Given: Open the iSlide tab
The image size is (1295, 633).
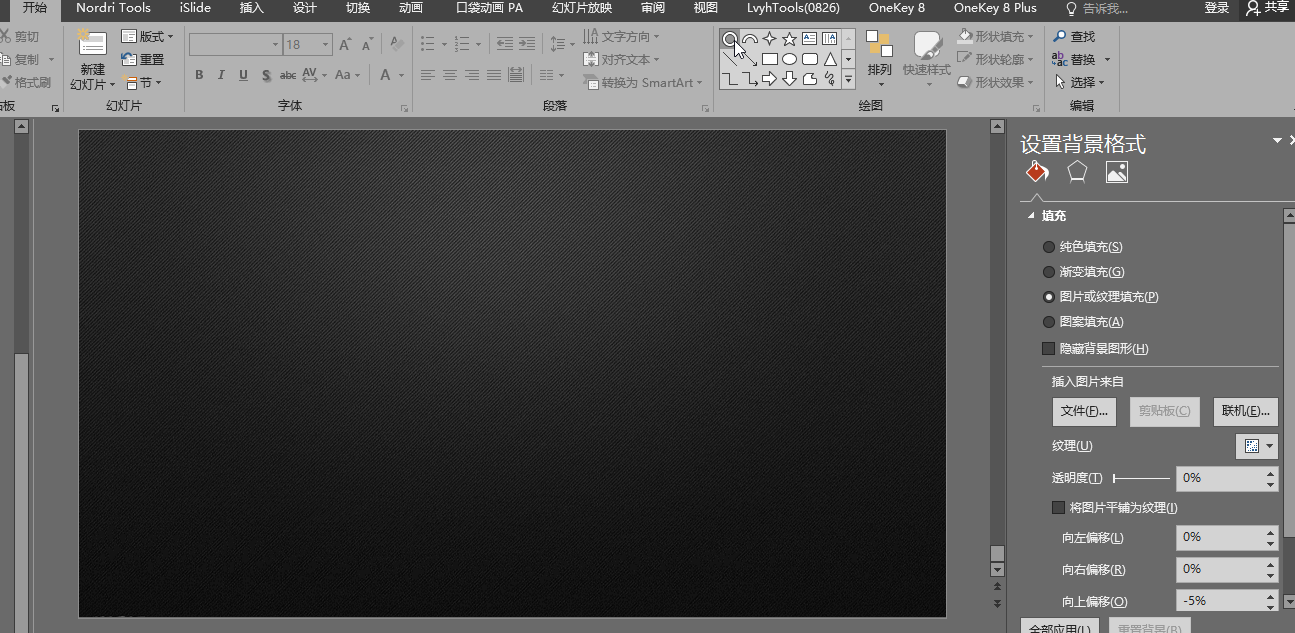Looking at the screenshot, I should (x=195, y=8).
